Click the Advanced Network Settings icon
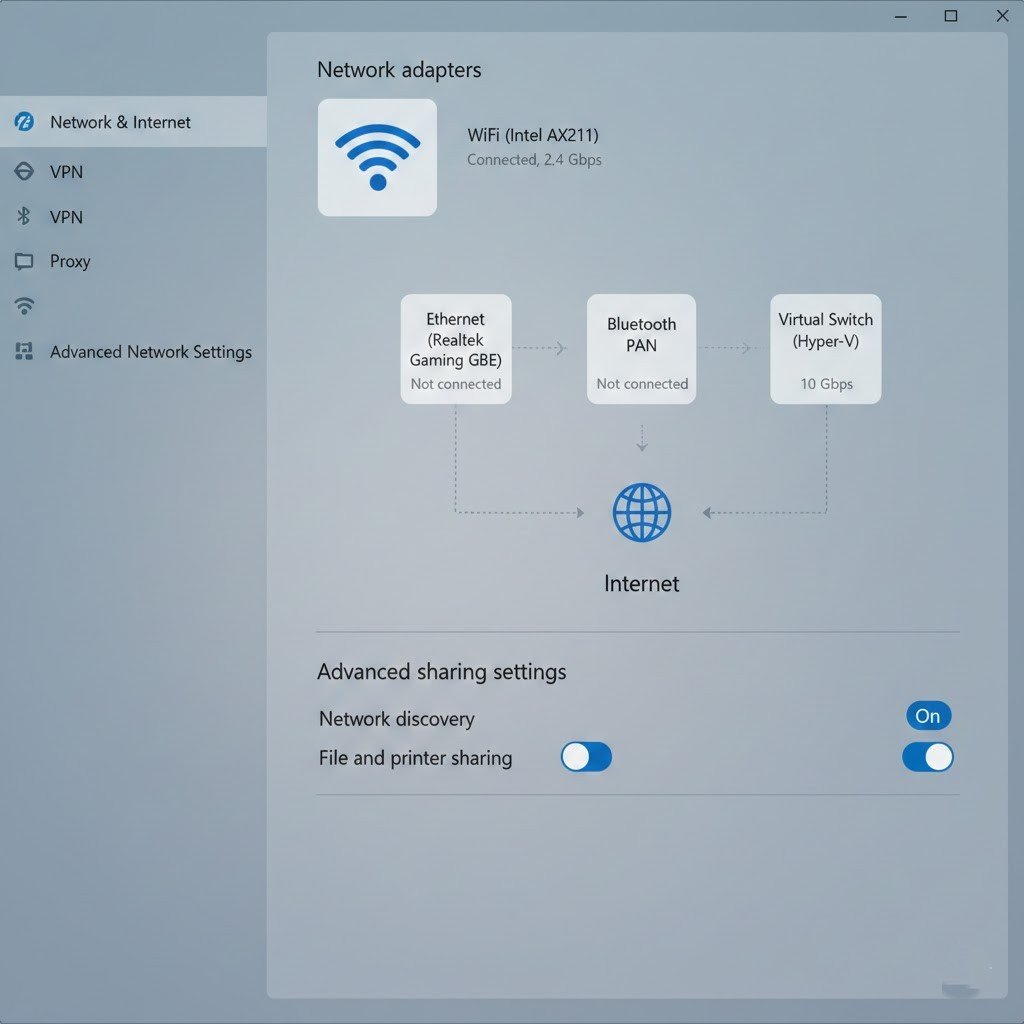1024x1024 pixels. pyautogui.click(x=24, y=352)
